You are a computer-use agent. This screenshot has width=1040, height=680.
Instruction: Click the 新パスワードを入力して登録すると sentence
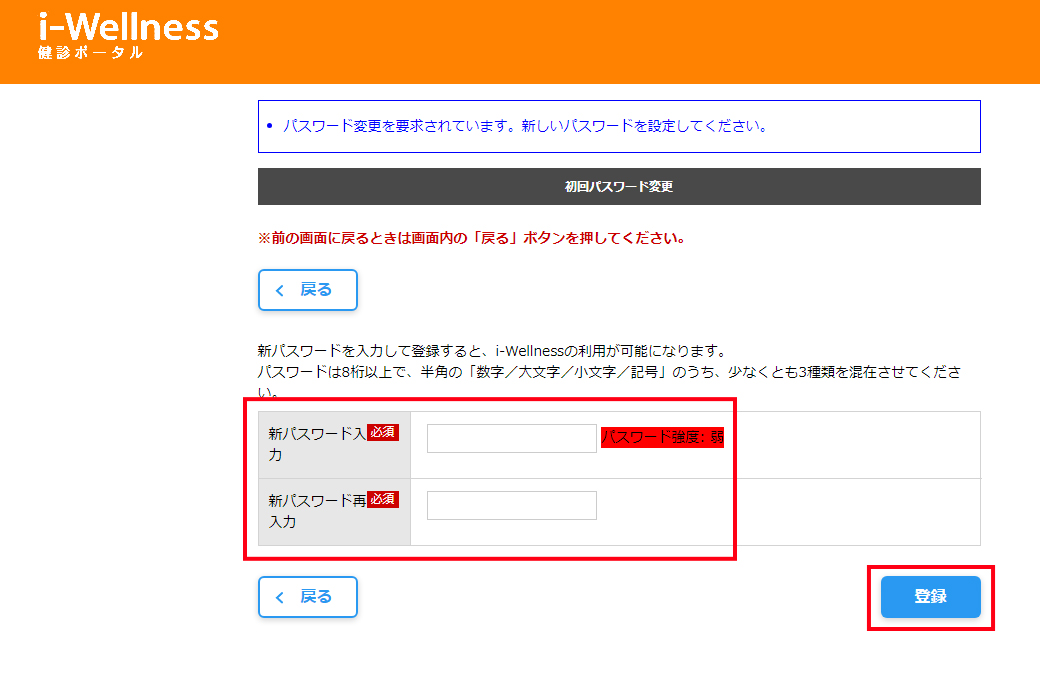[x=493, y=351]
